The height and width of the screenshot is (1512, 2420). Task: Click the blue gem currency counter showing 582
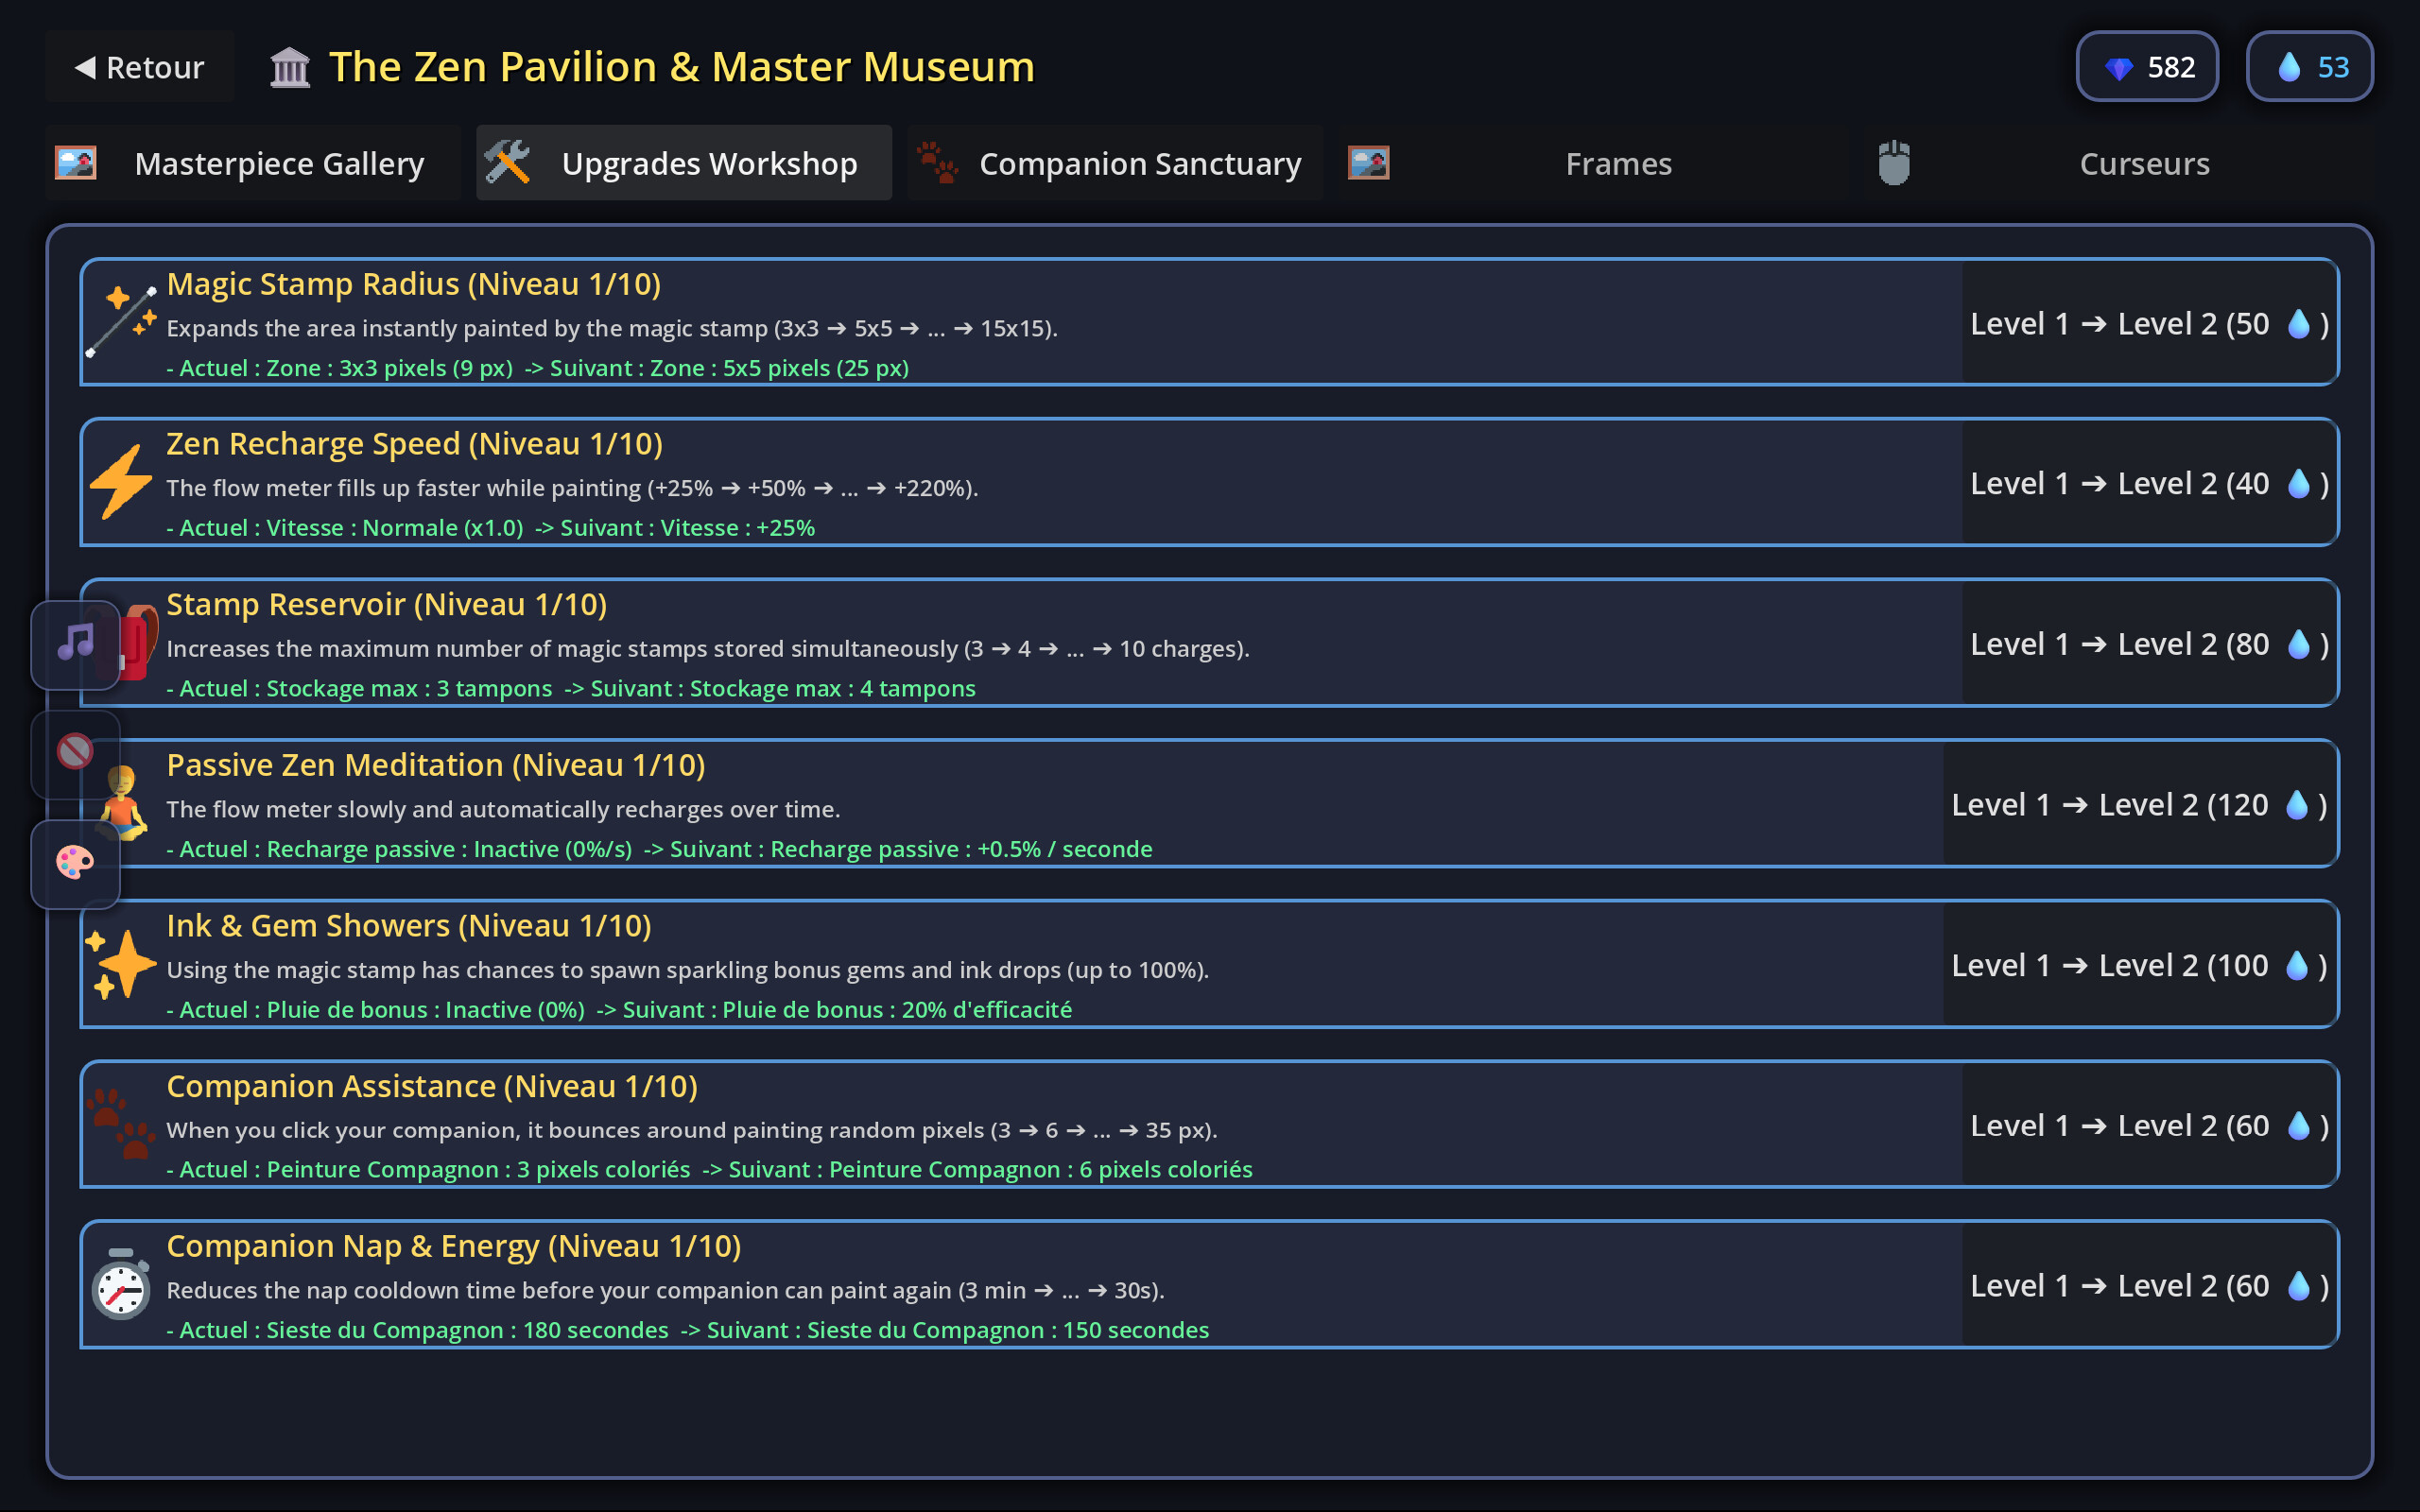pos(2147,67)
